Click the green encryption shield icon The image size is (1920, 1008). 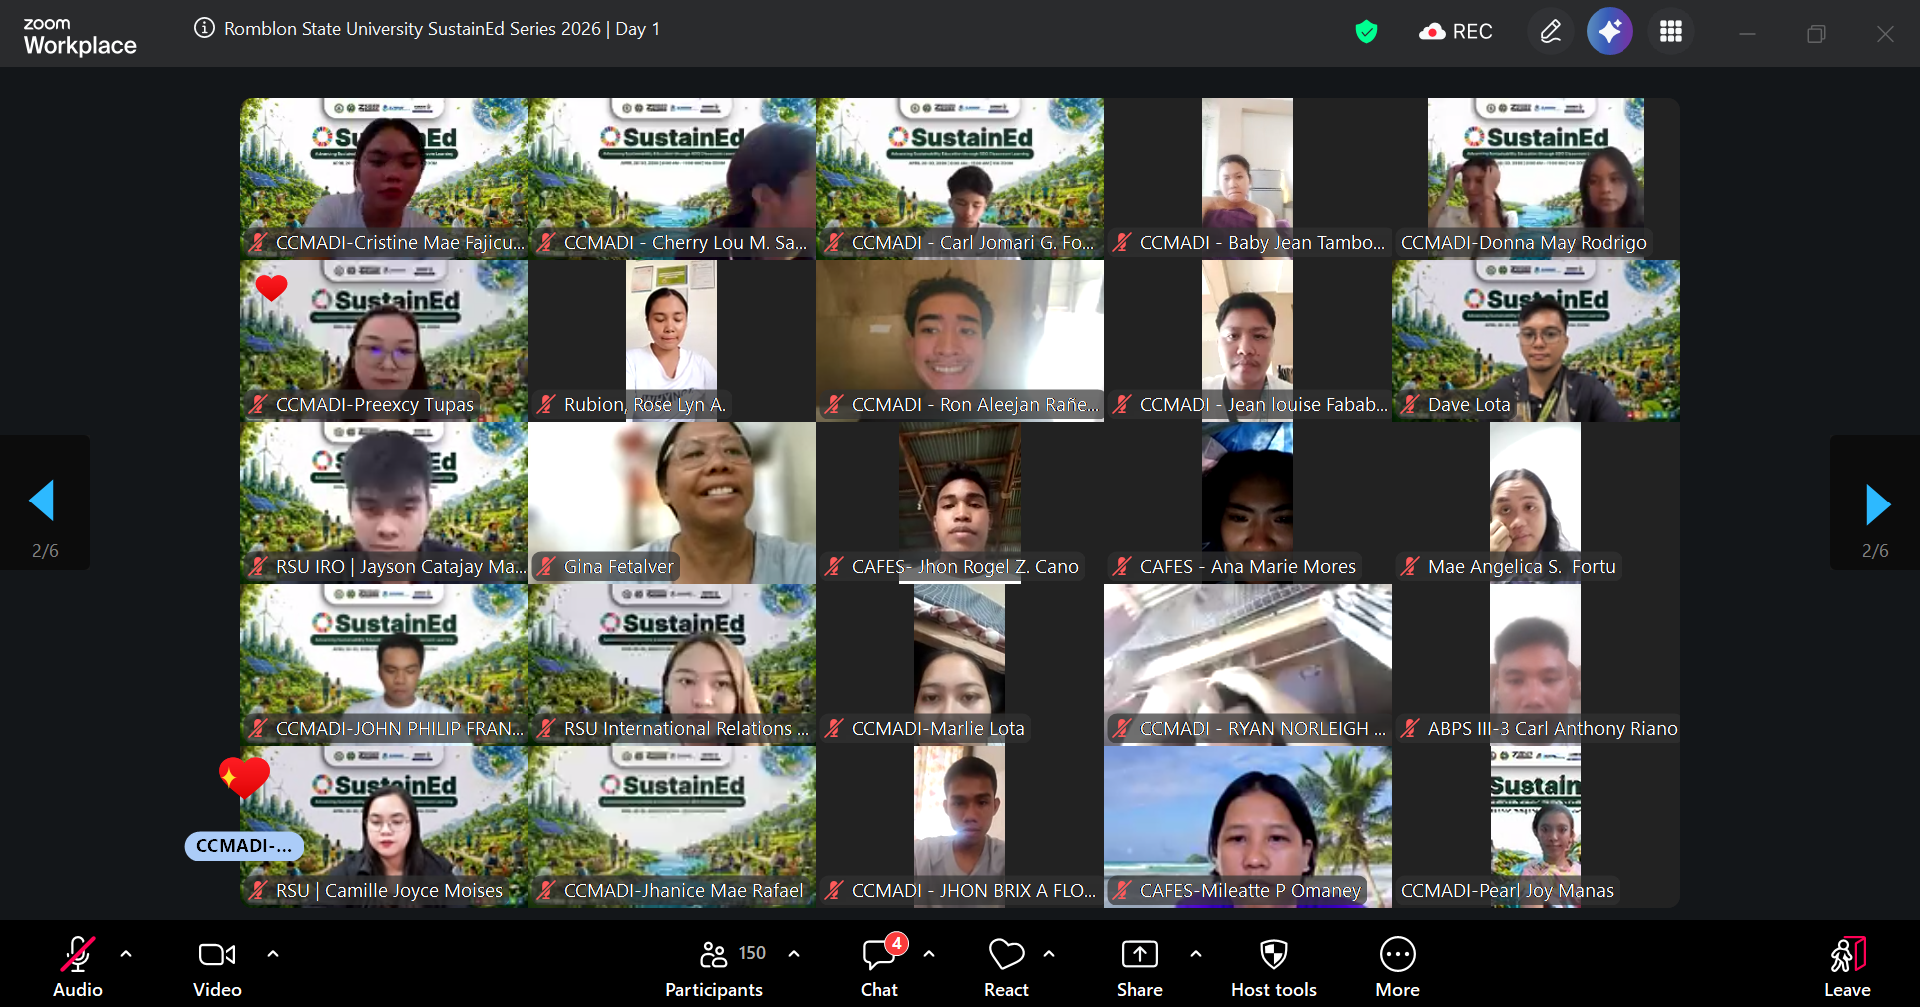pyautogui.click(x=1366, y=32)
